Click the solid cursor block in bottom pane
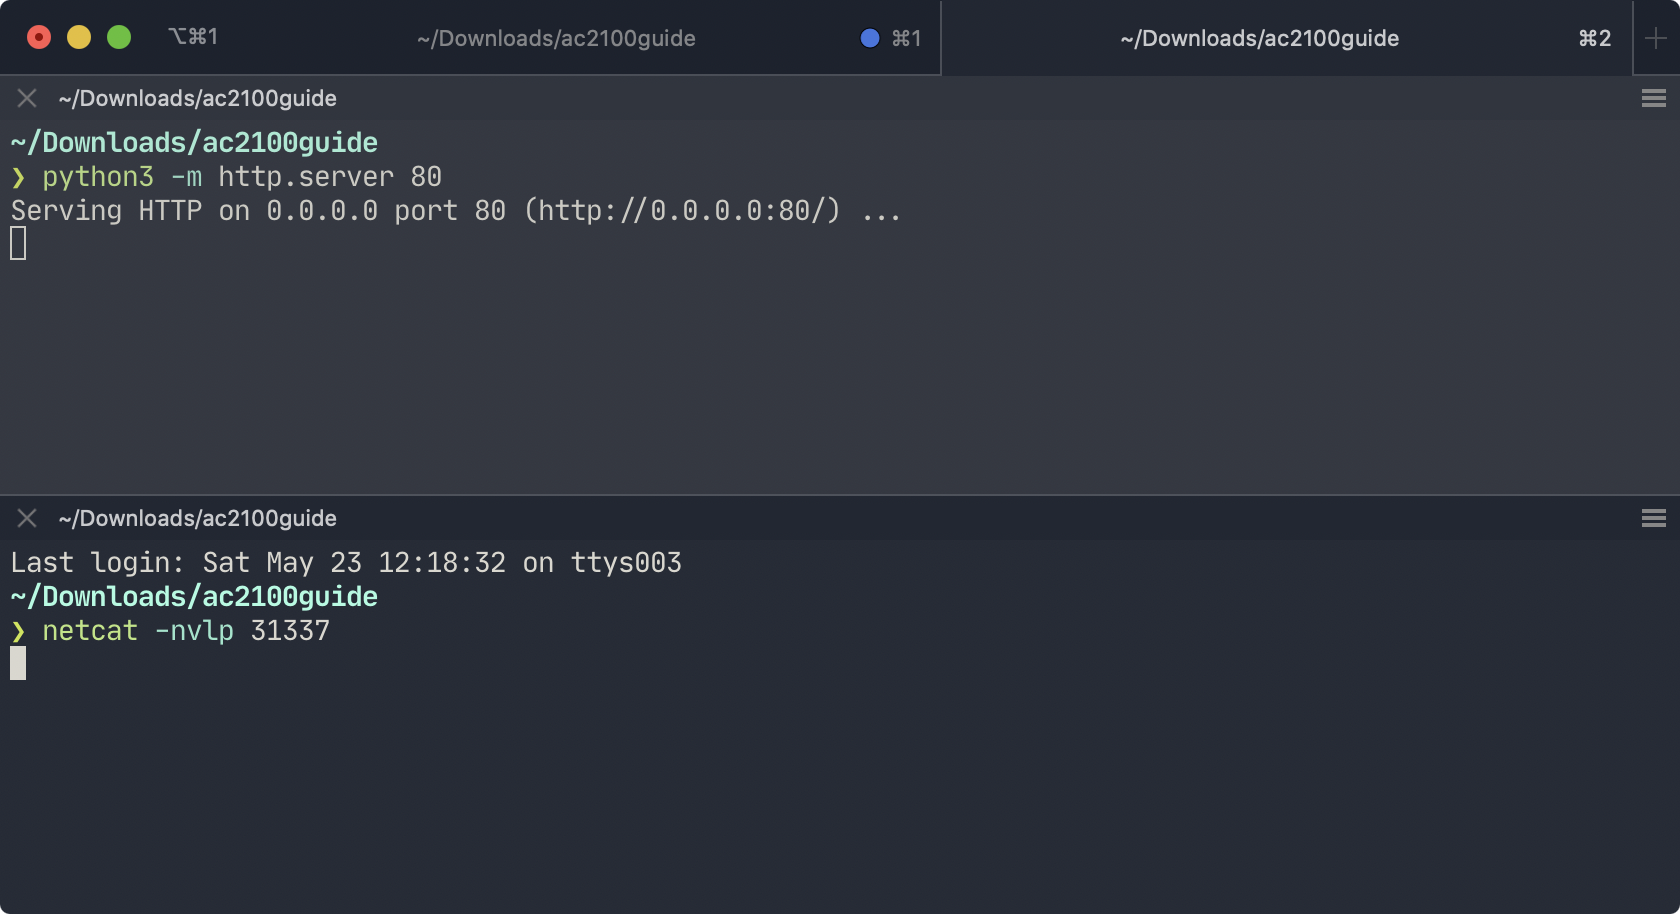 tap(18, 663)
